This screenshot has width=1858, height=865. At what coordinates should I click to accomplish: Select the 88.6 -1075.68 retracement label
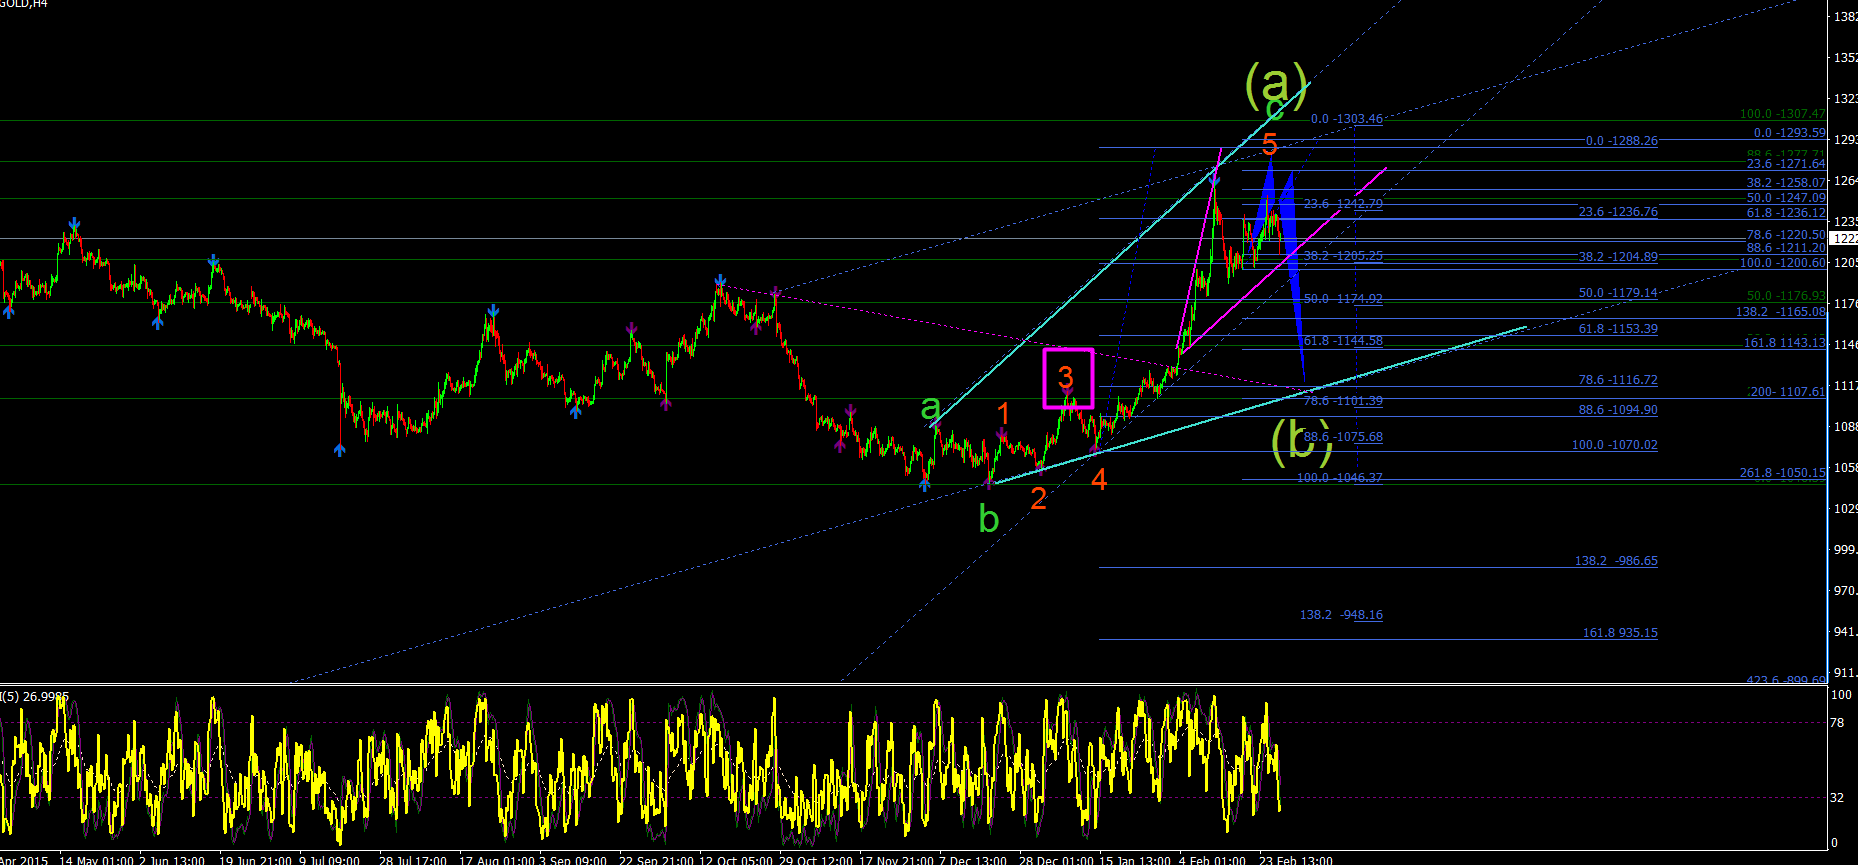[1343, 437]
